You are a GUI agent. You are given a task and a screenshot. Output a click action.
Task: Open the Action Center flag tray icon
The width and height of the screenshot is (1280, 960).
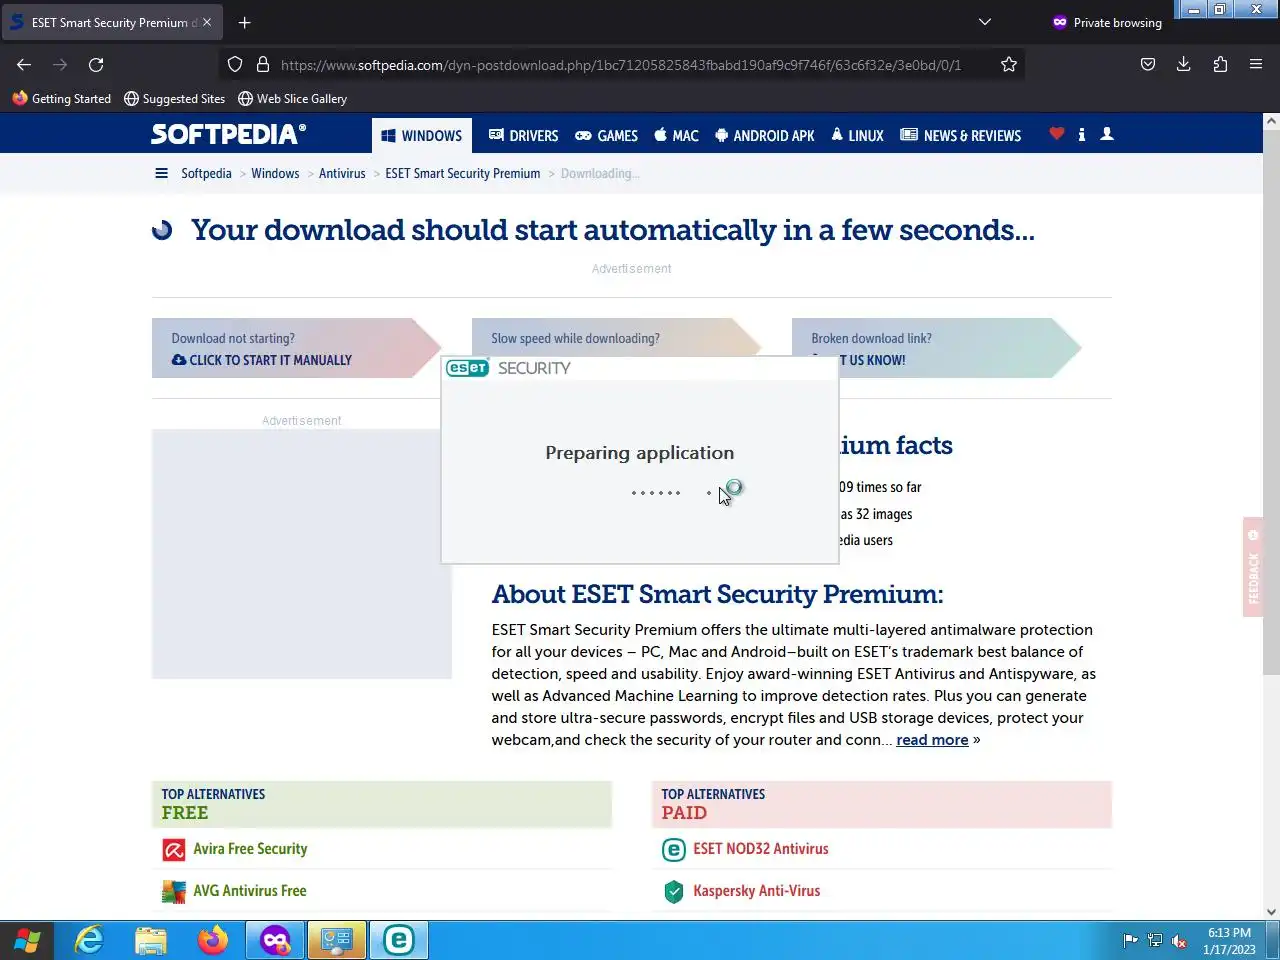coord(1130,940)
